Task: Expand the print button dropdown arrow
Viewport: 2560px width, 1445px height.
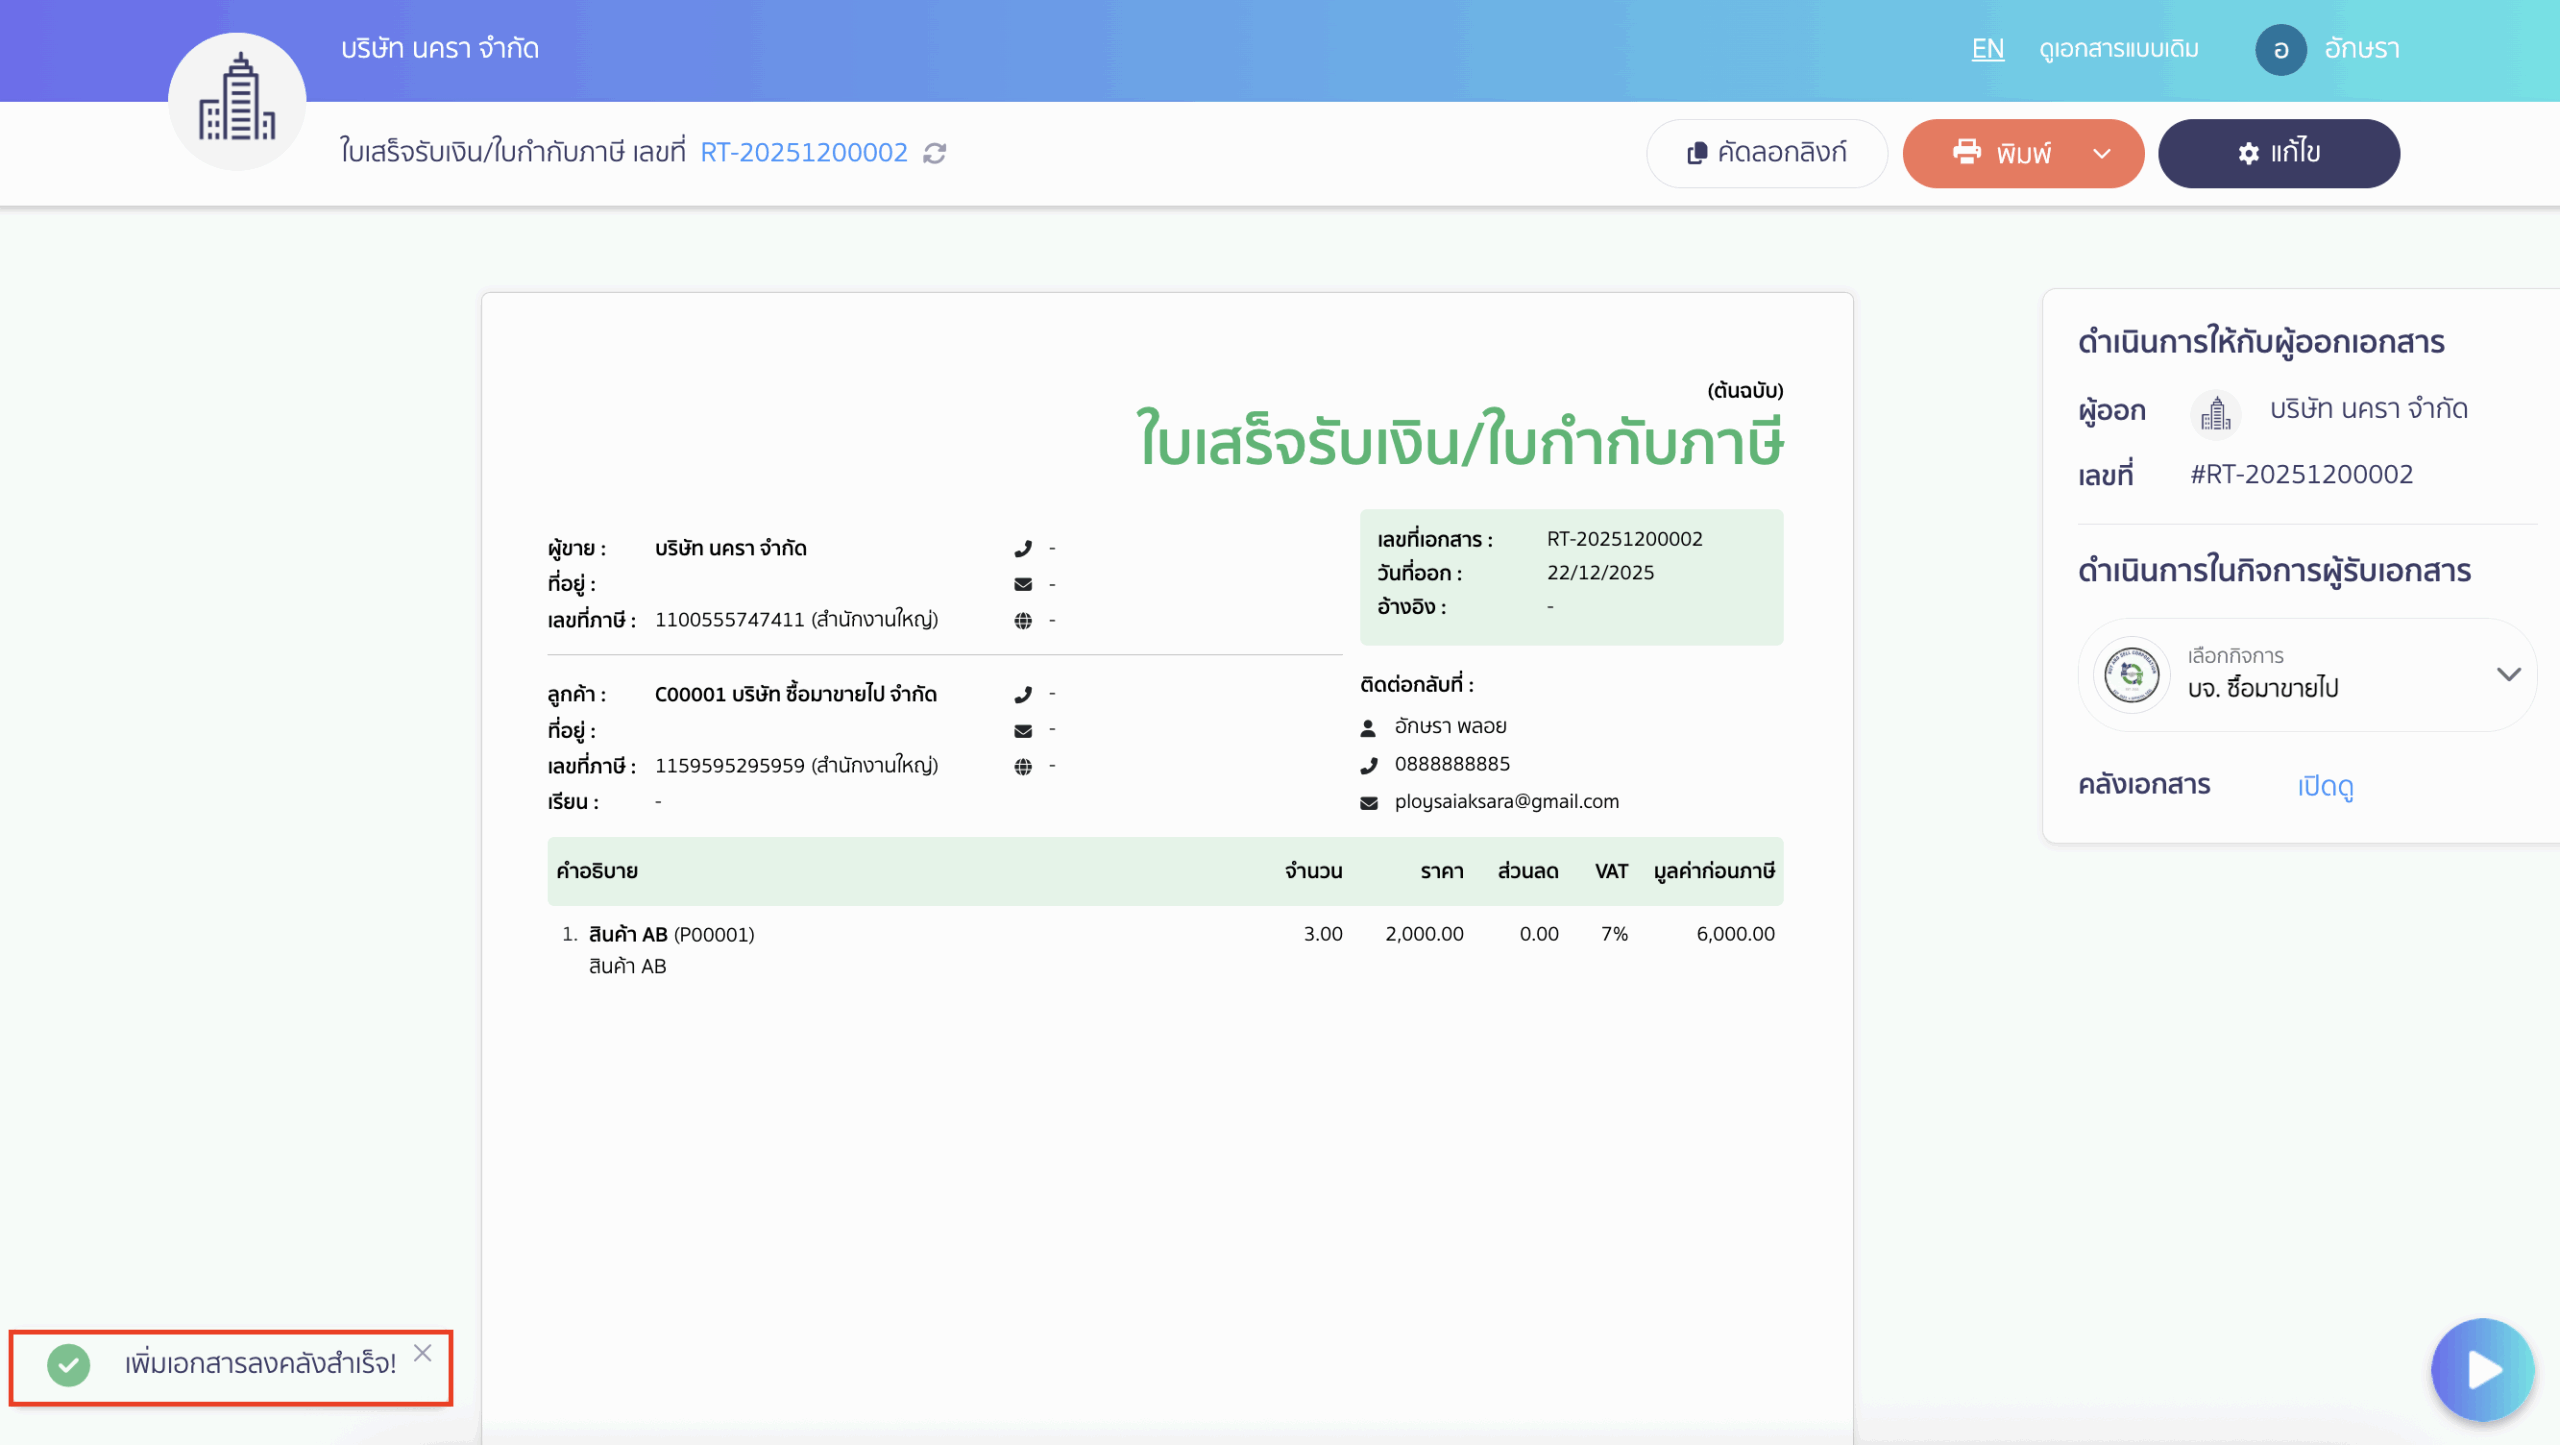Action: (2101, 153)
